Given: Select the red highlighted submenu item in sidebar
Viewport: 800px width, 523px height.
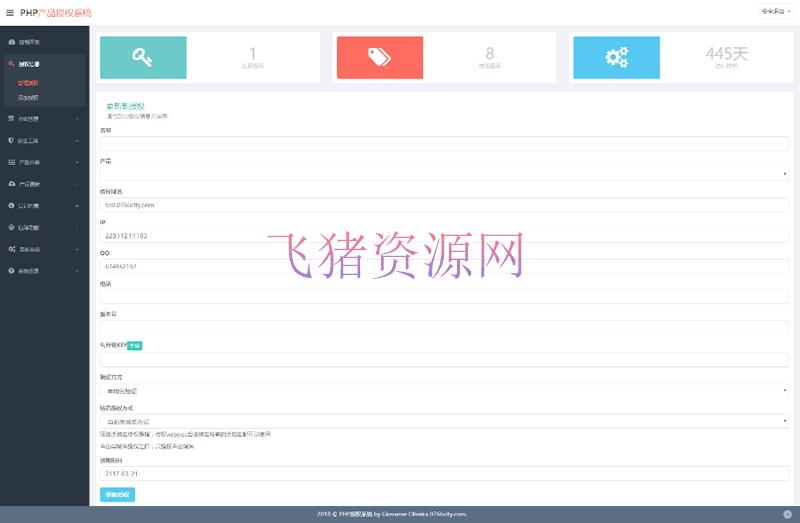Looking at the screenshot, I should click(x=29, y=82).
